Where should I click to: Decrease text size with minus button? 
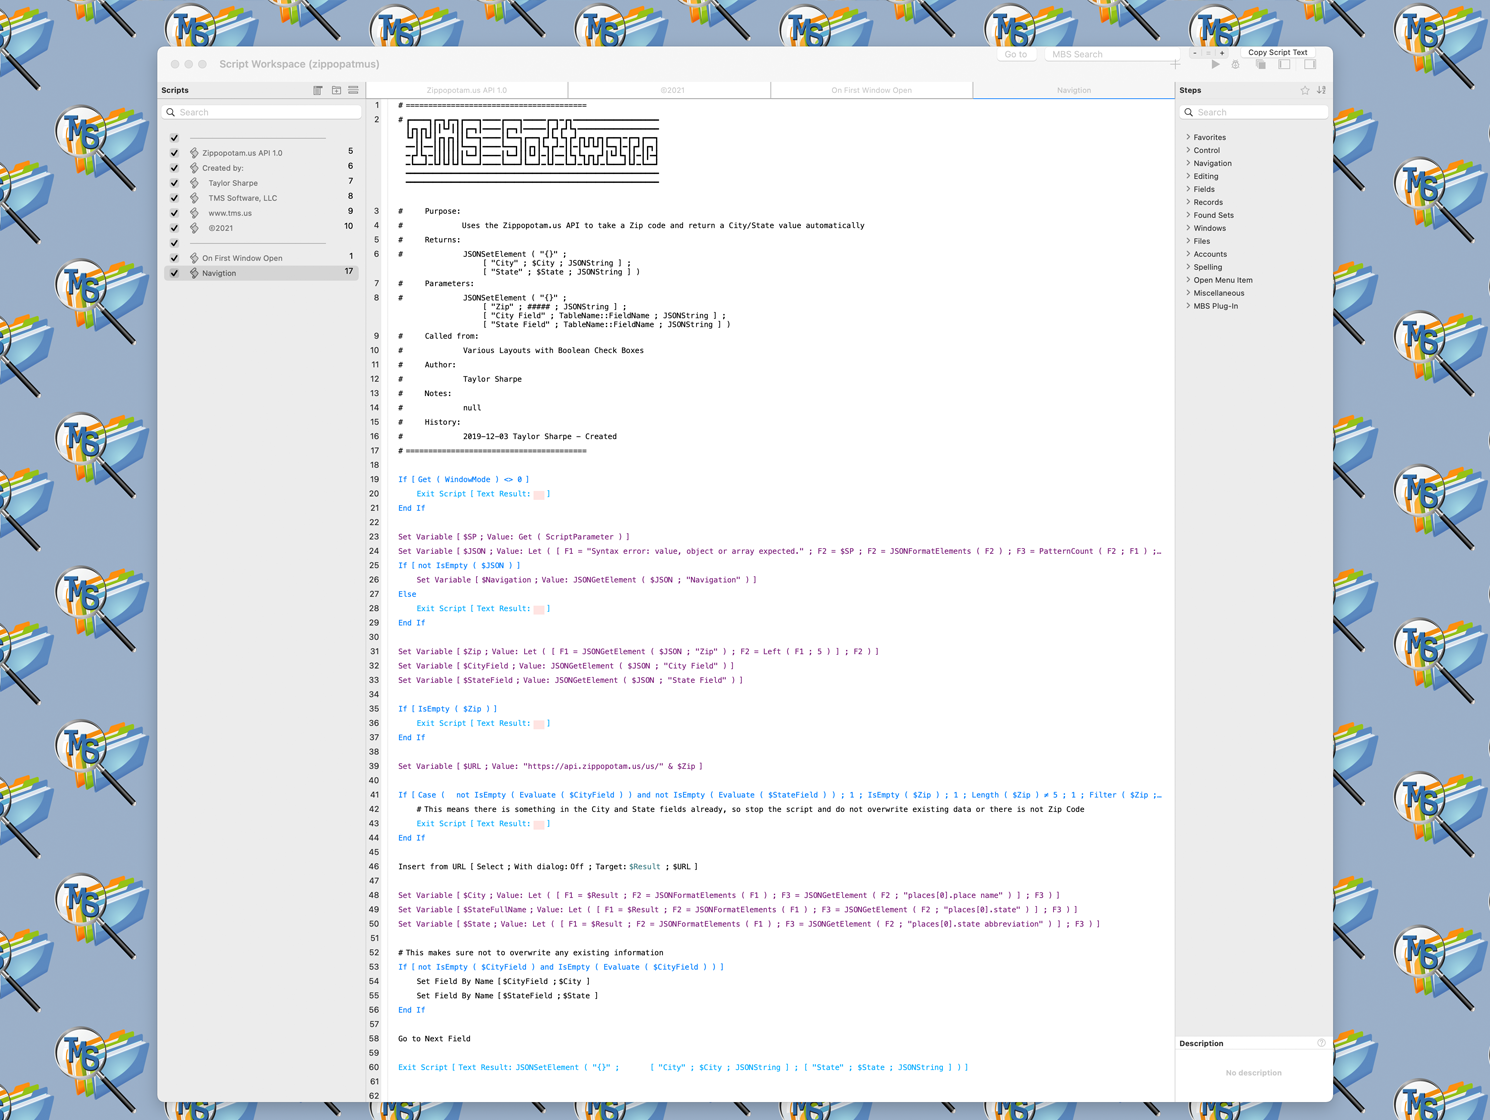click(1194, 53)
